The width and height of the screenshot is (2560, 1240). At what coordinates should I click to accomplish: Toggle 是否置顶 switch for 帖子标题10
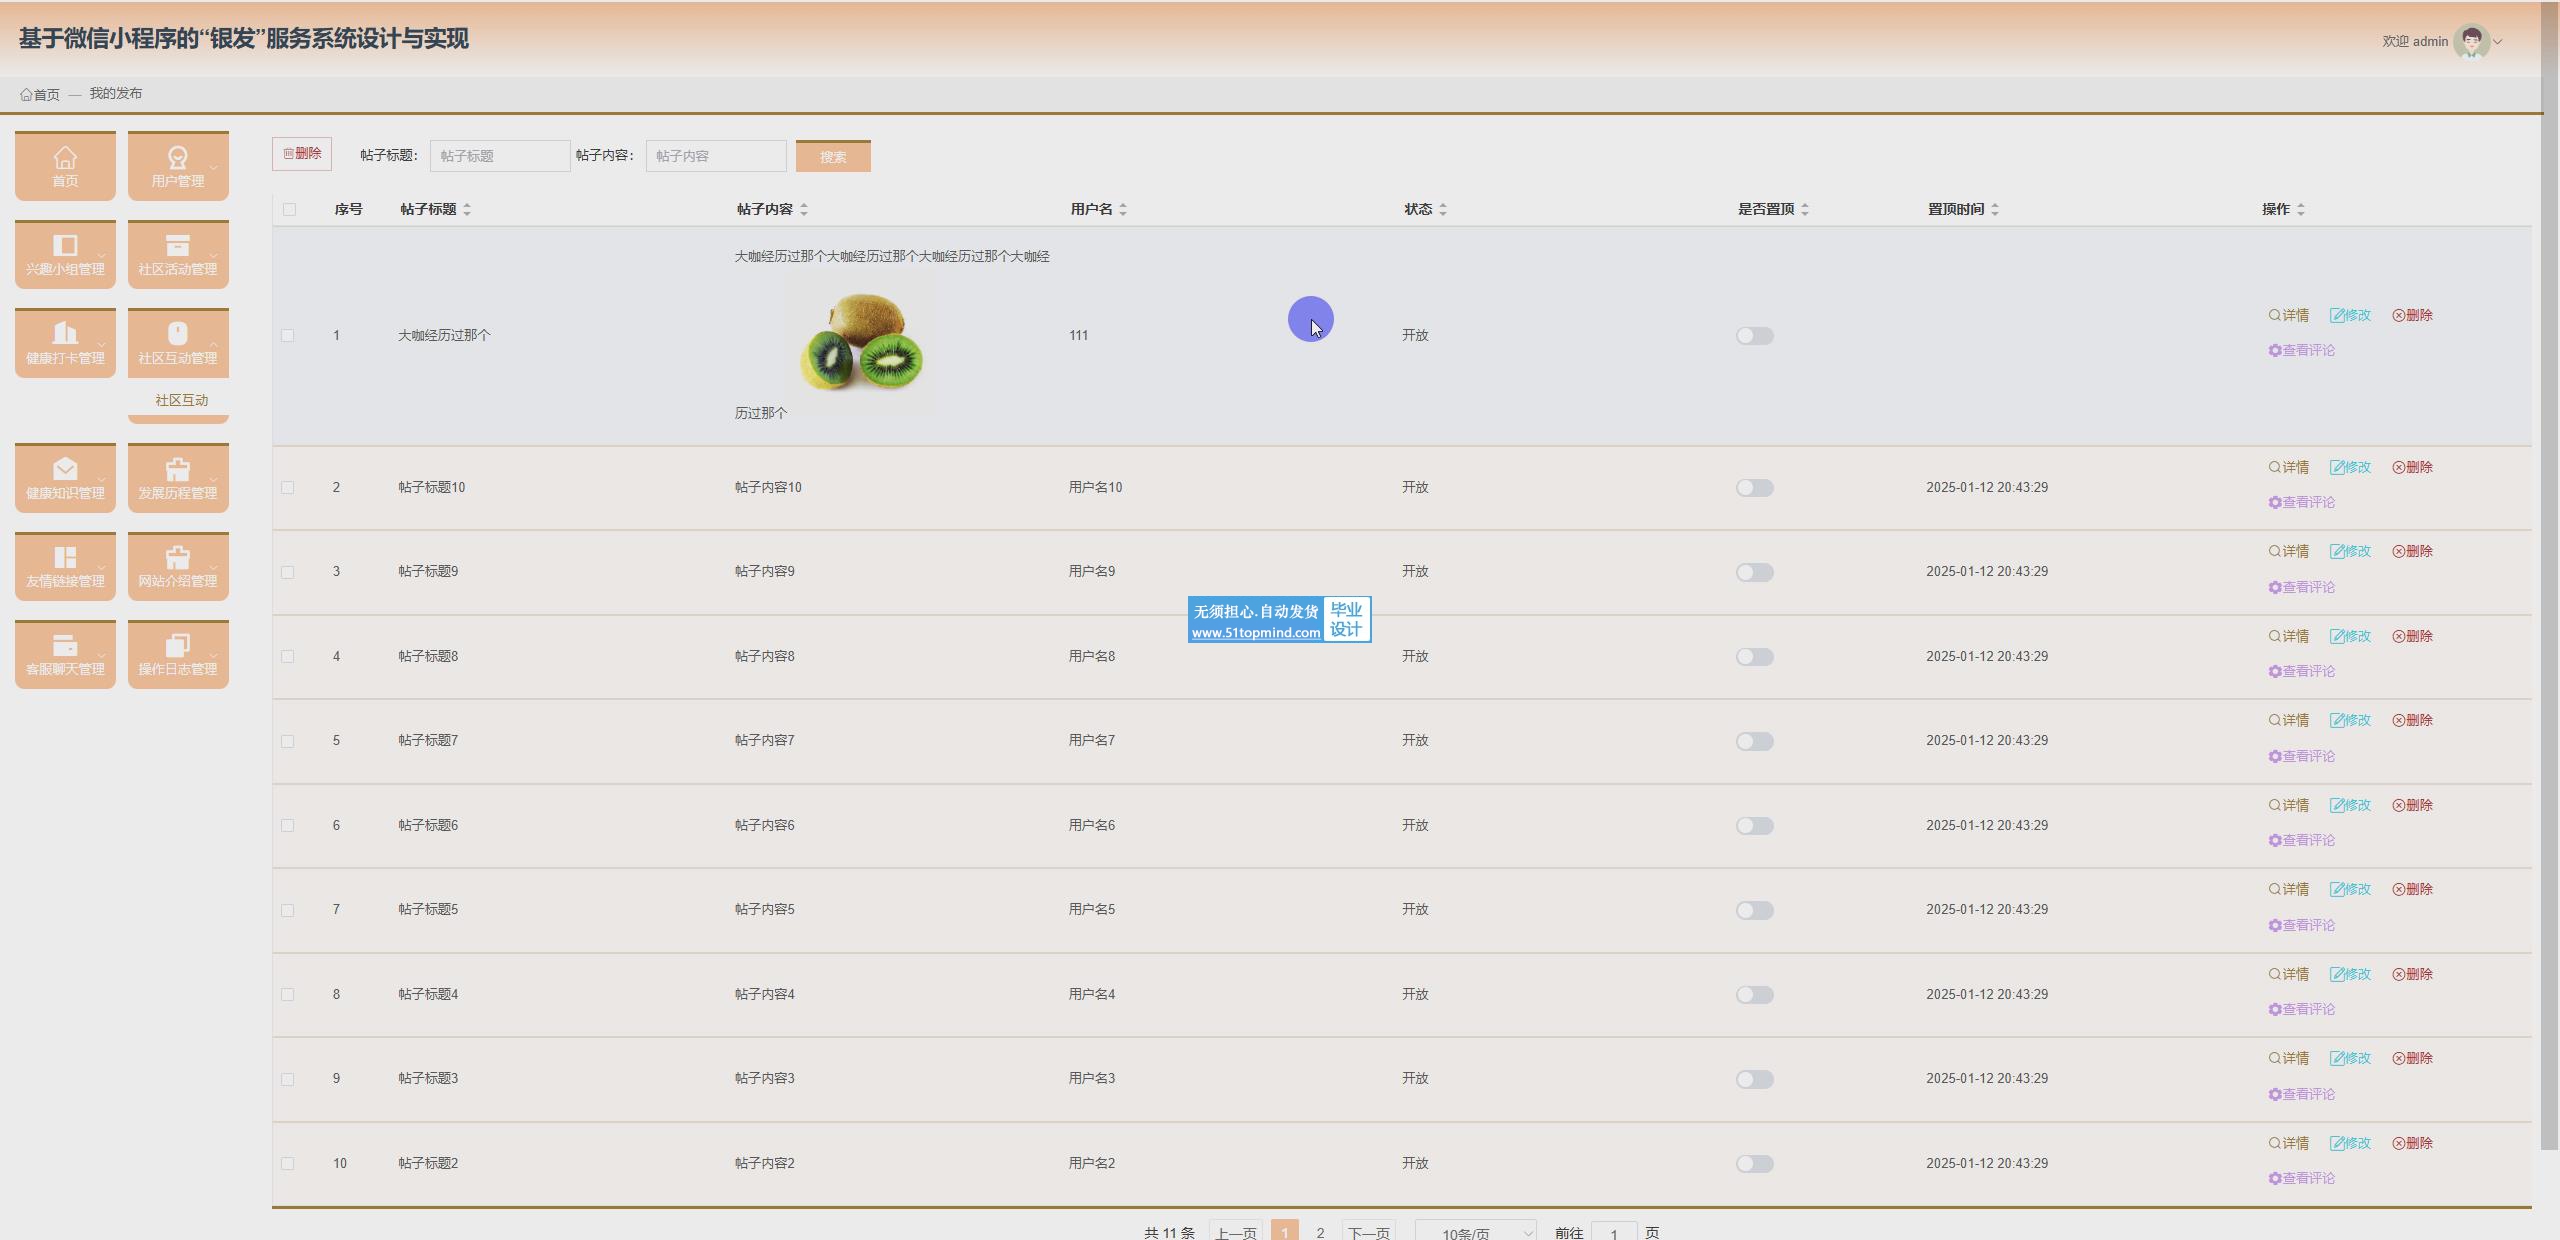[1754, 488]
